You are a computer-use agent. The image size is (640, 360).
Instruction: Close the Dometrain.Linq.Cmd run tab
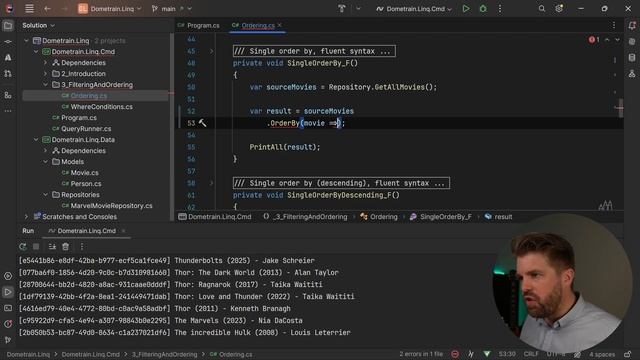click(x=124, y=231)
